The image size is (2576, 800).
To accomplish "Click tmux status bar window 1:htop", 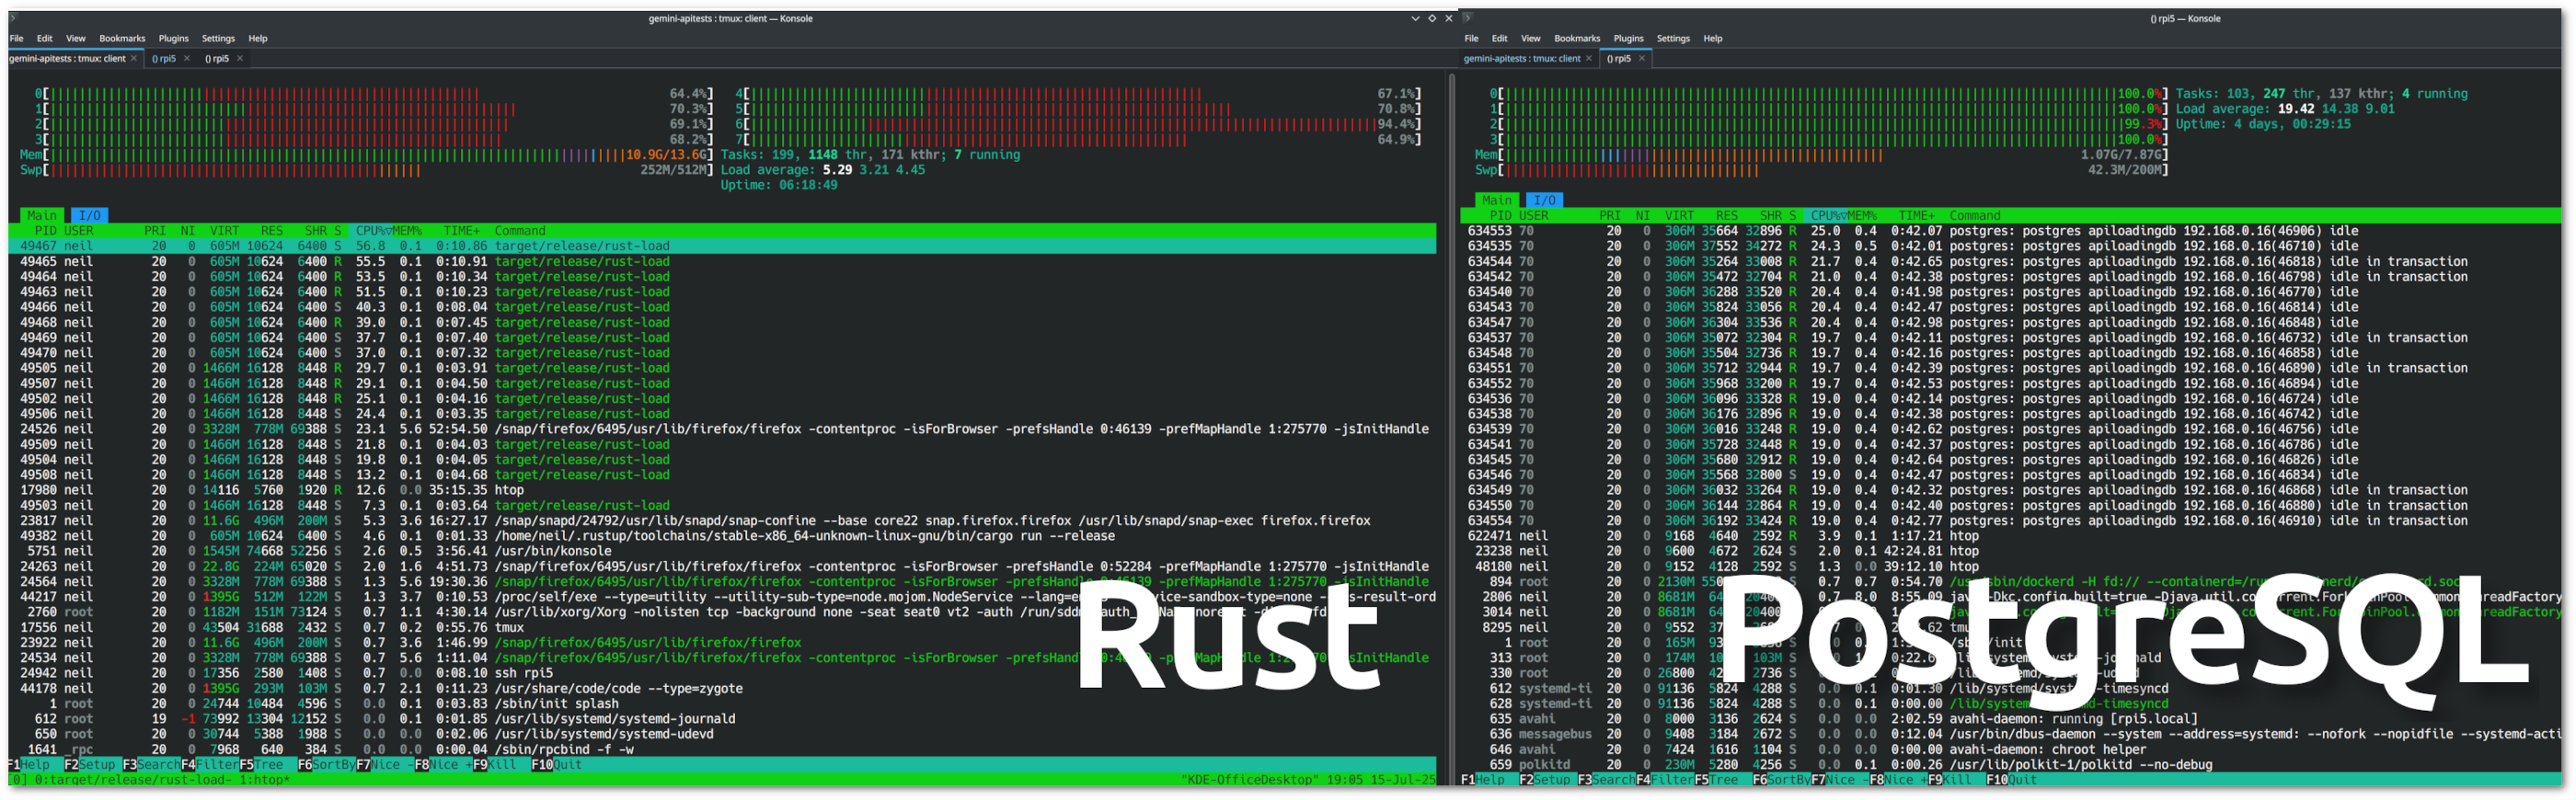I will [265, 780].
